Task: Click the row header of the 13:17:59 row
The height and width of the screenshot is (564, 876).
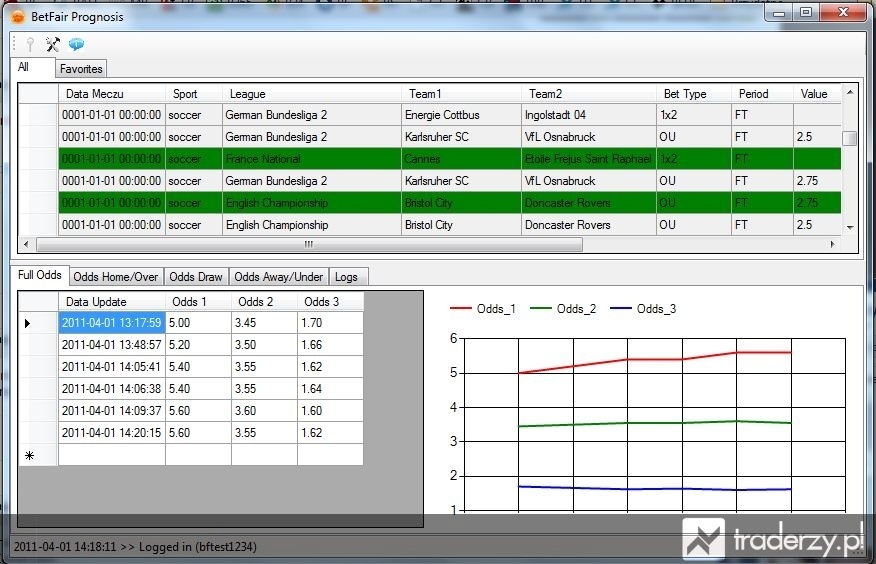Action: coord(38,323)
